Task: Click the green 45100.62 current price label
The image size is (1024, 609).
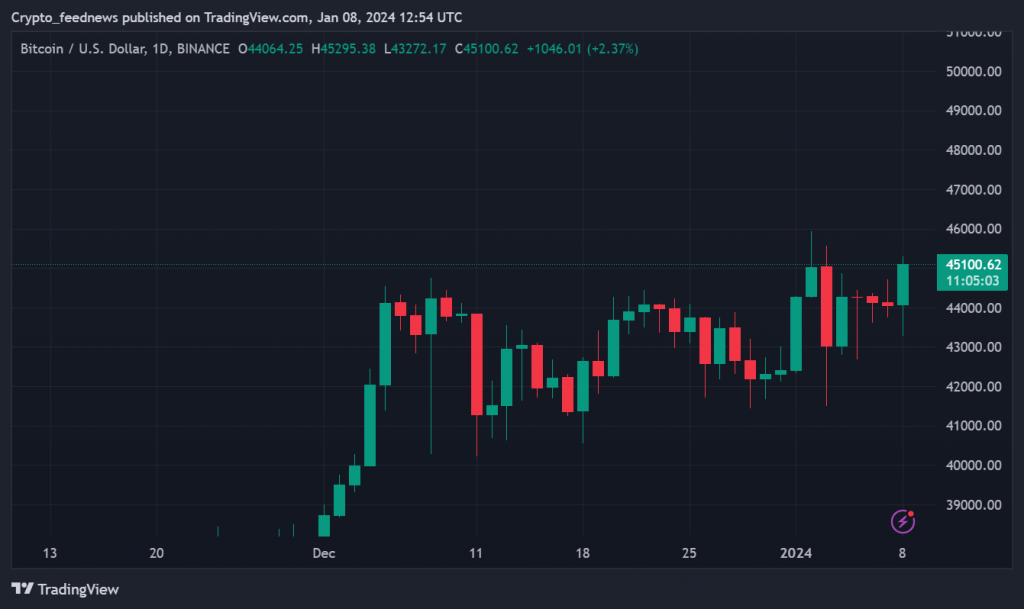Action: (972, 264)
